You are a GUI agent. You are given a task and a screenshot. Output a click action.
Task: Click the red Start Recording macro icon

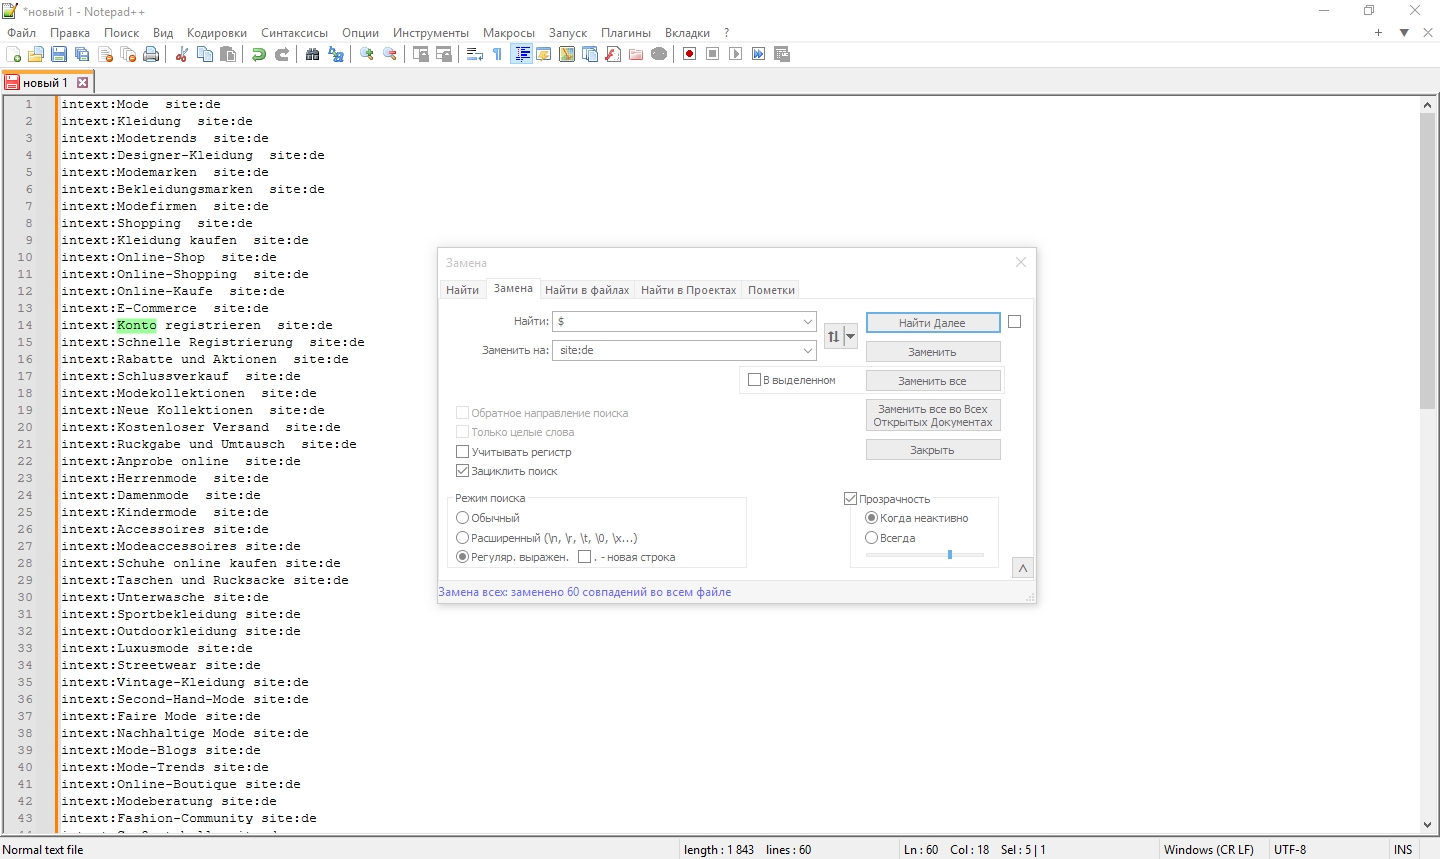coord(689,54)
